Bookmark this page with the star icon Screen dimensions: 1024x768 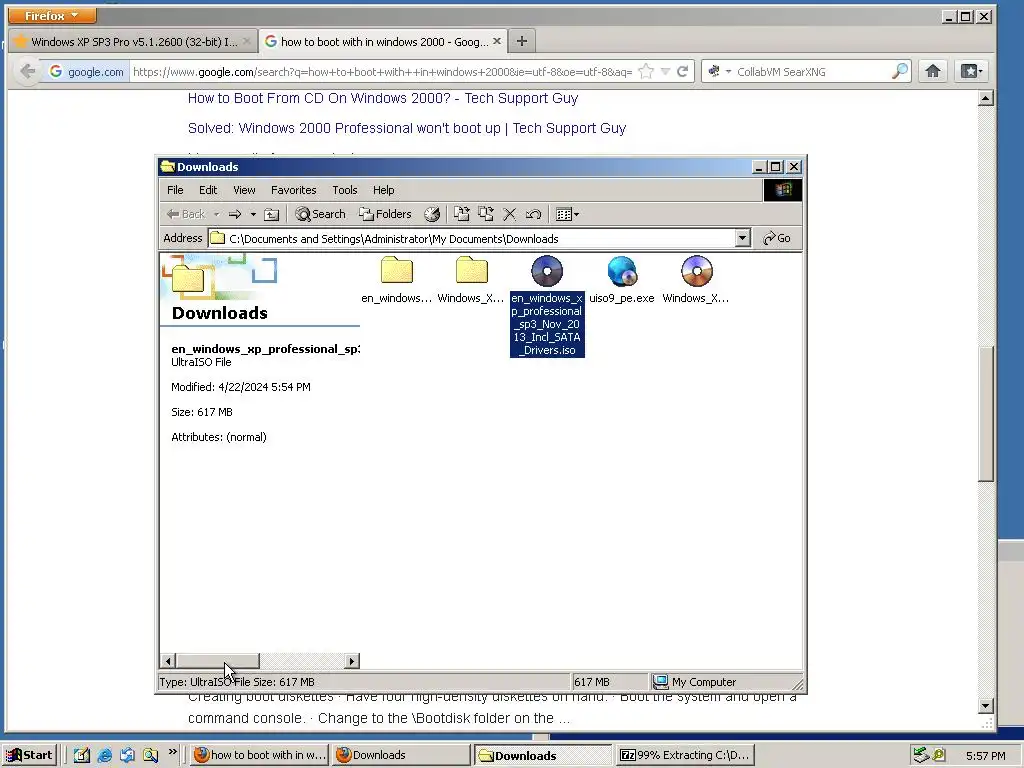pos(646,71)
